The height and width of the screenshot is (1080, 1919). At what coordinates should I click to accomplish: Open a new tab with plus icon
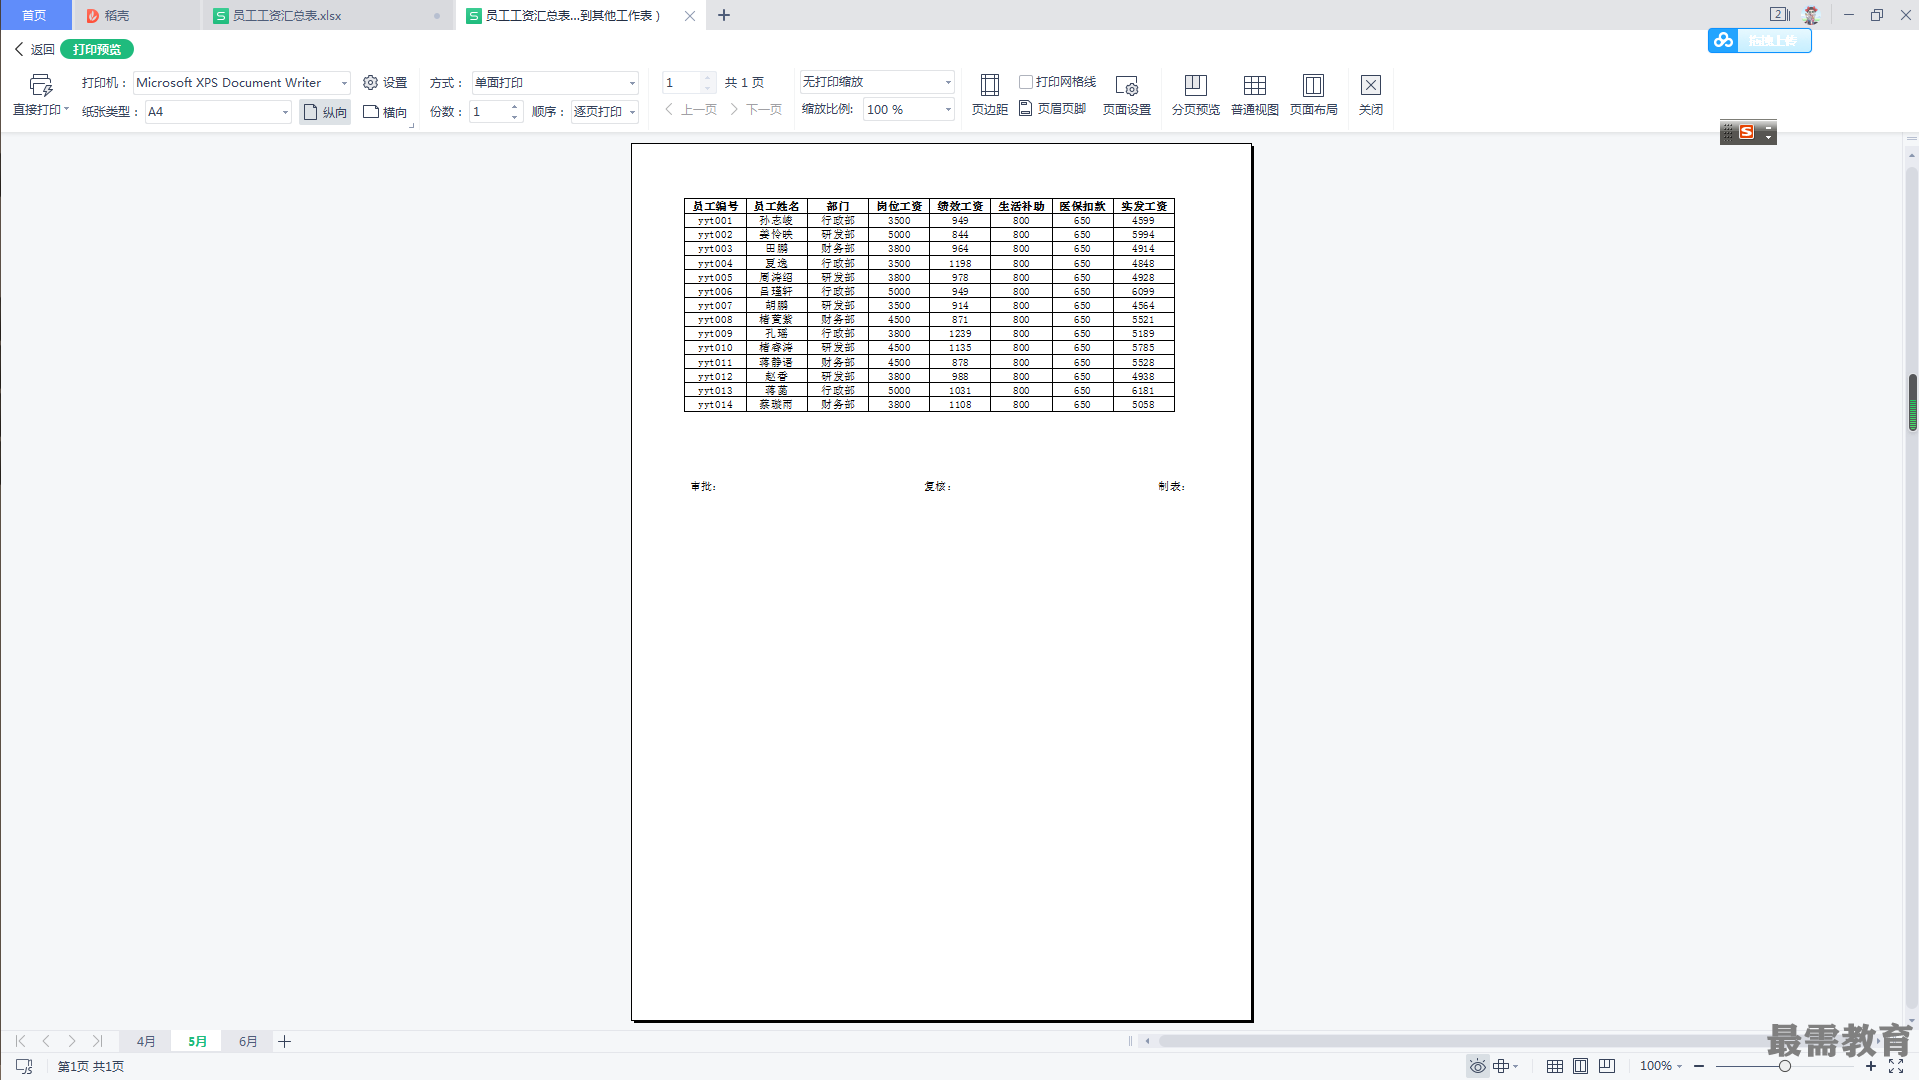(724, 15)
